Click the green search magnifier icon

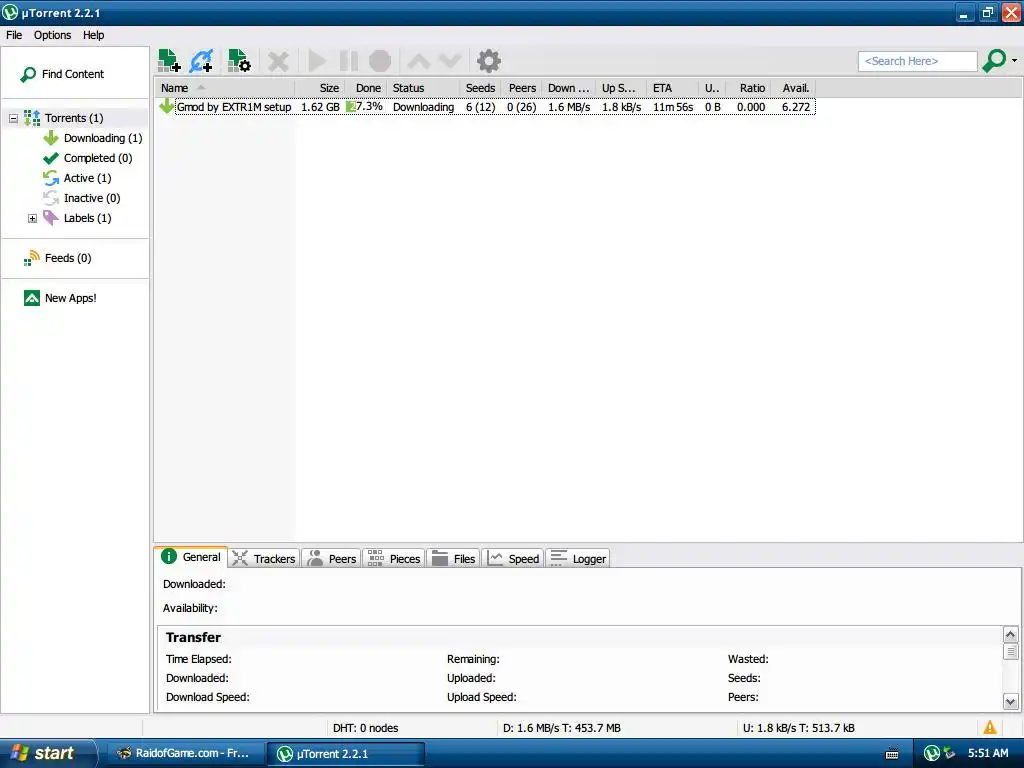994,60
